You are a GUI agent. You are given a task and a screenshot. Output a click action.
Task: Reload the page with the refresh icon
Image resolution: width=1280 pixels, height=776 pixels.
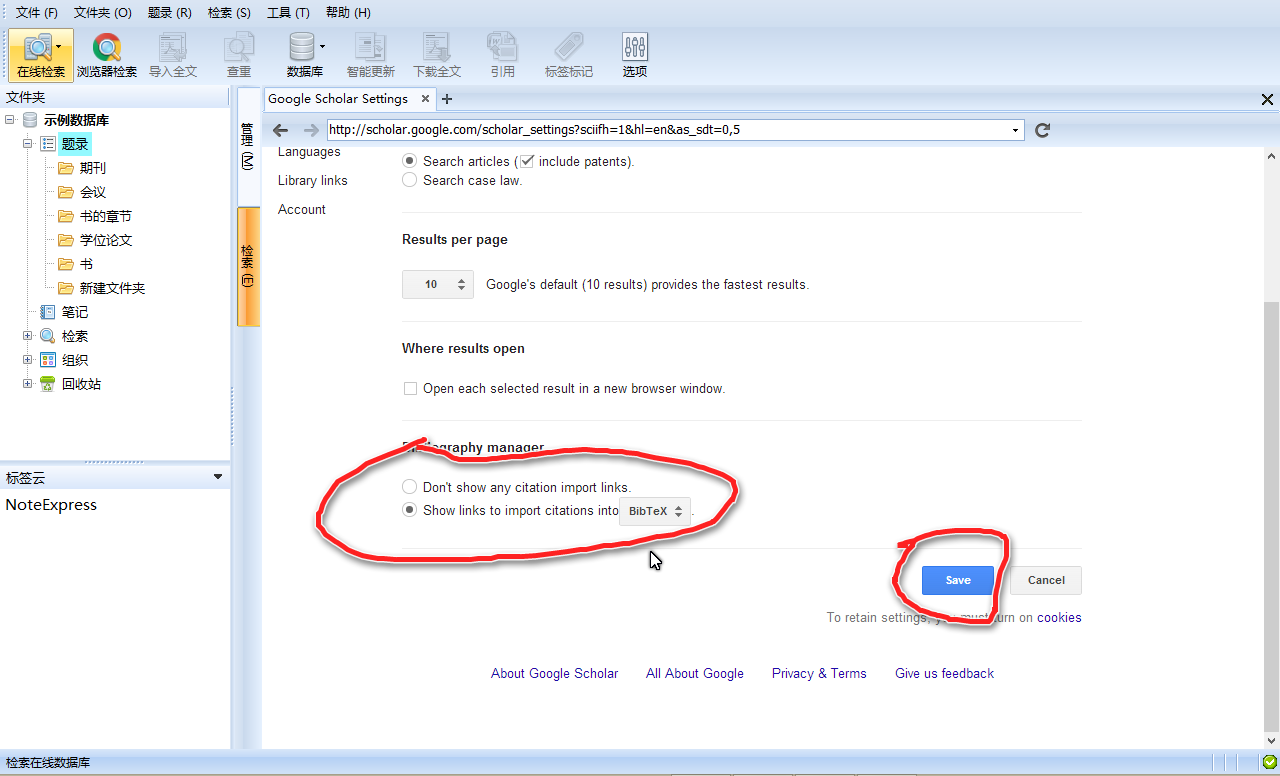coord(1042,130)
